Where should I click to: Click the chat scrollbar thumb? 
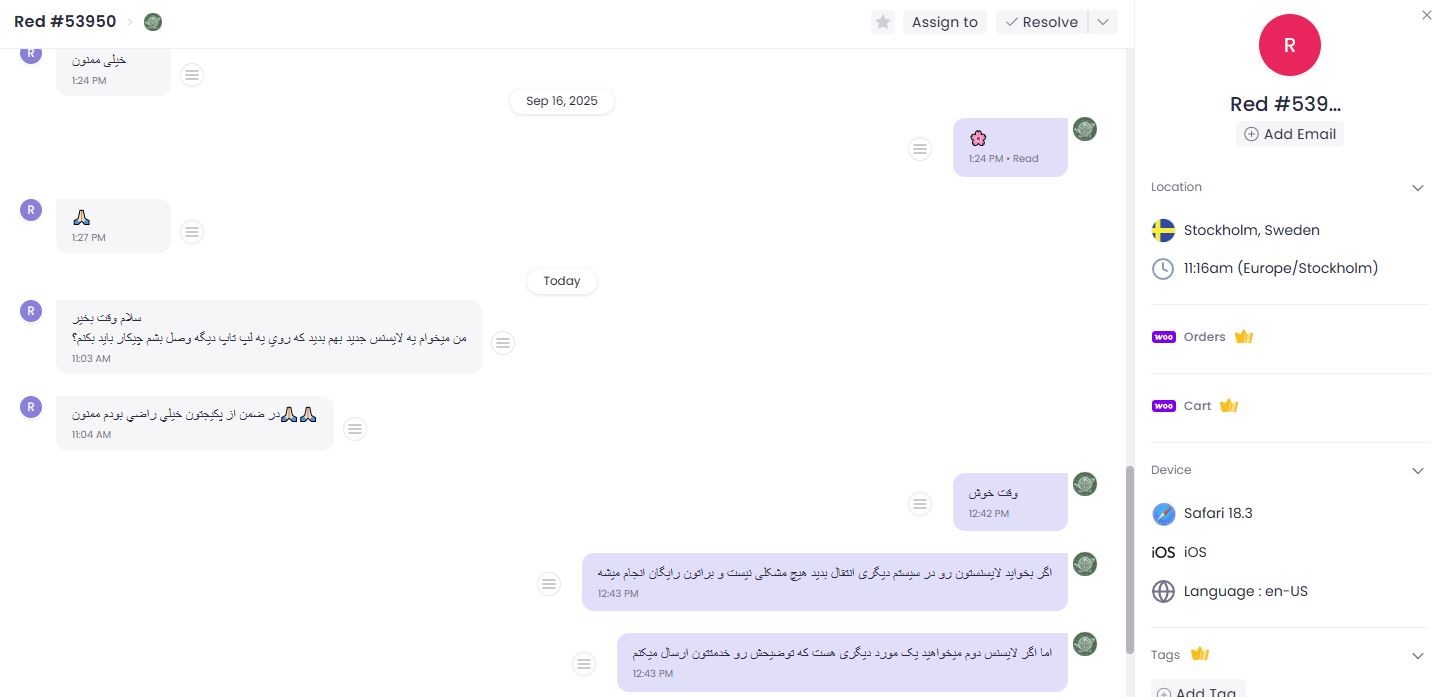(1130, 560)
